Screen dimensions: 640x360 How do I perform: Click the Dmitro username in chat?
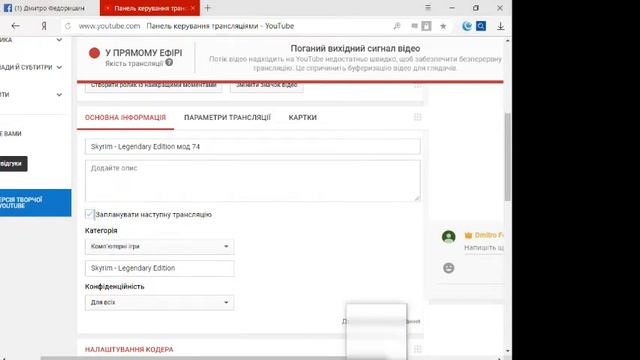(x=489, y=235)
